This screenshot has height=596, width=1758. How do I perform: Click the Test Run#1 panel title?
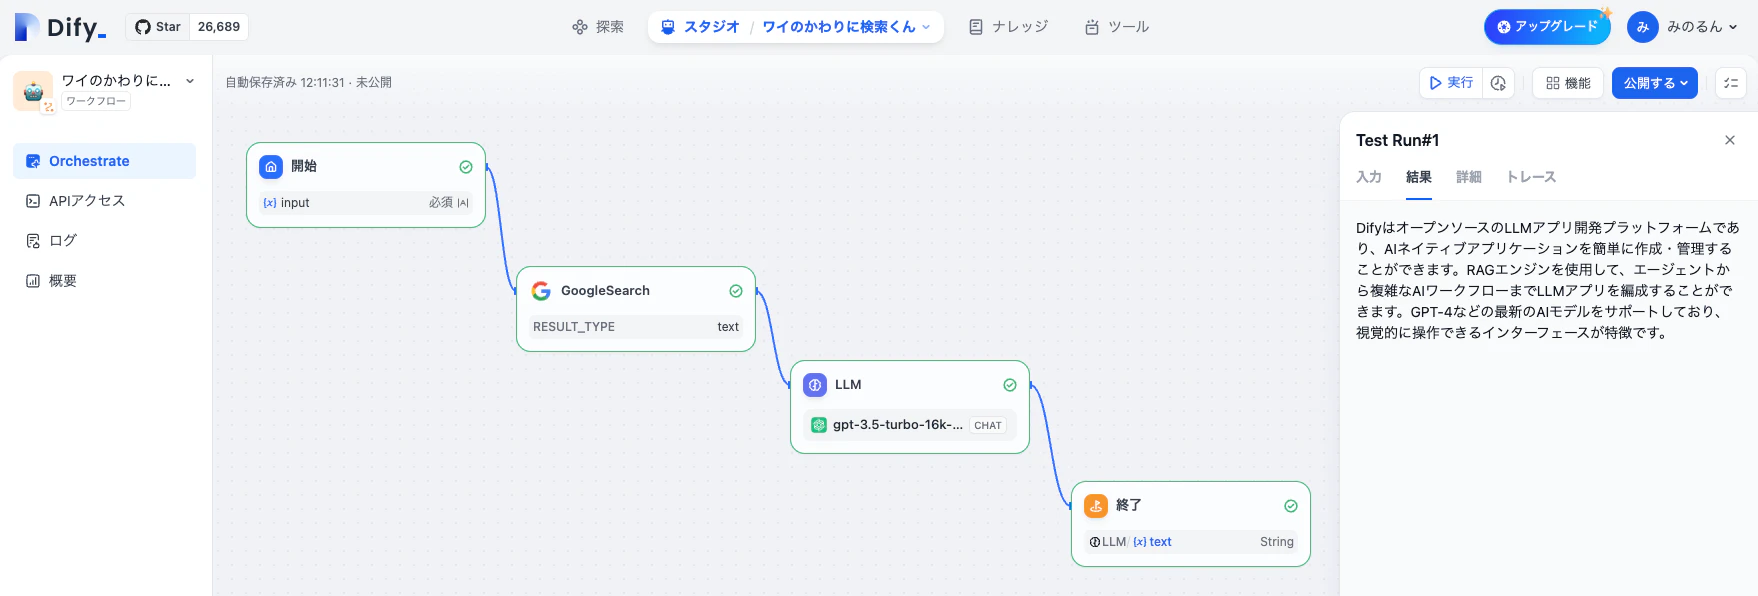[x=1397, y=140]
